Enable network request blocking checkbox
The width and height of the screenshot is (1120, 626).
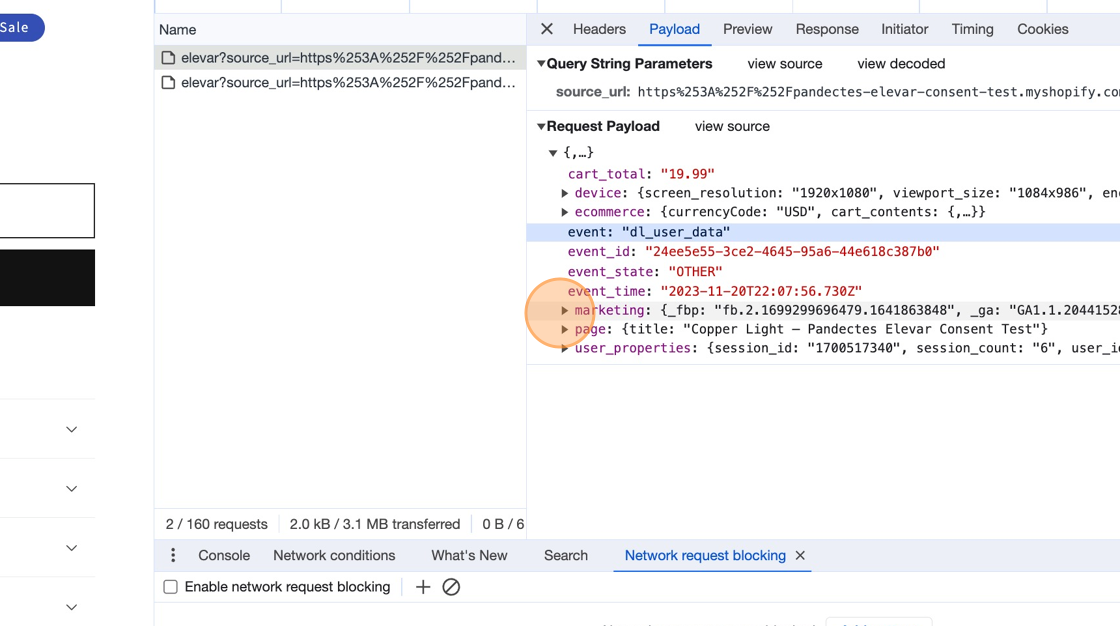[x=170, y=587]
